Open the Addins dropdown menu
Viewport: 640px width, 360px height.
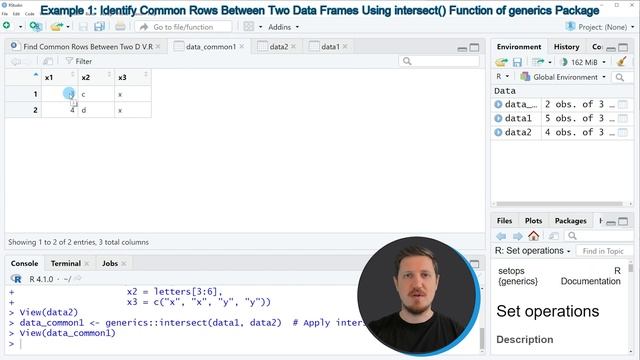(283, 27)
